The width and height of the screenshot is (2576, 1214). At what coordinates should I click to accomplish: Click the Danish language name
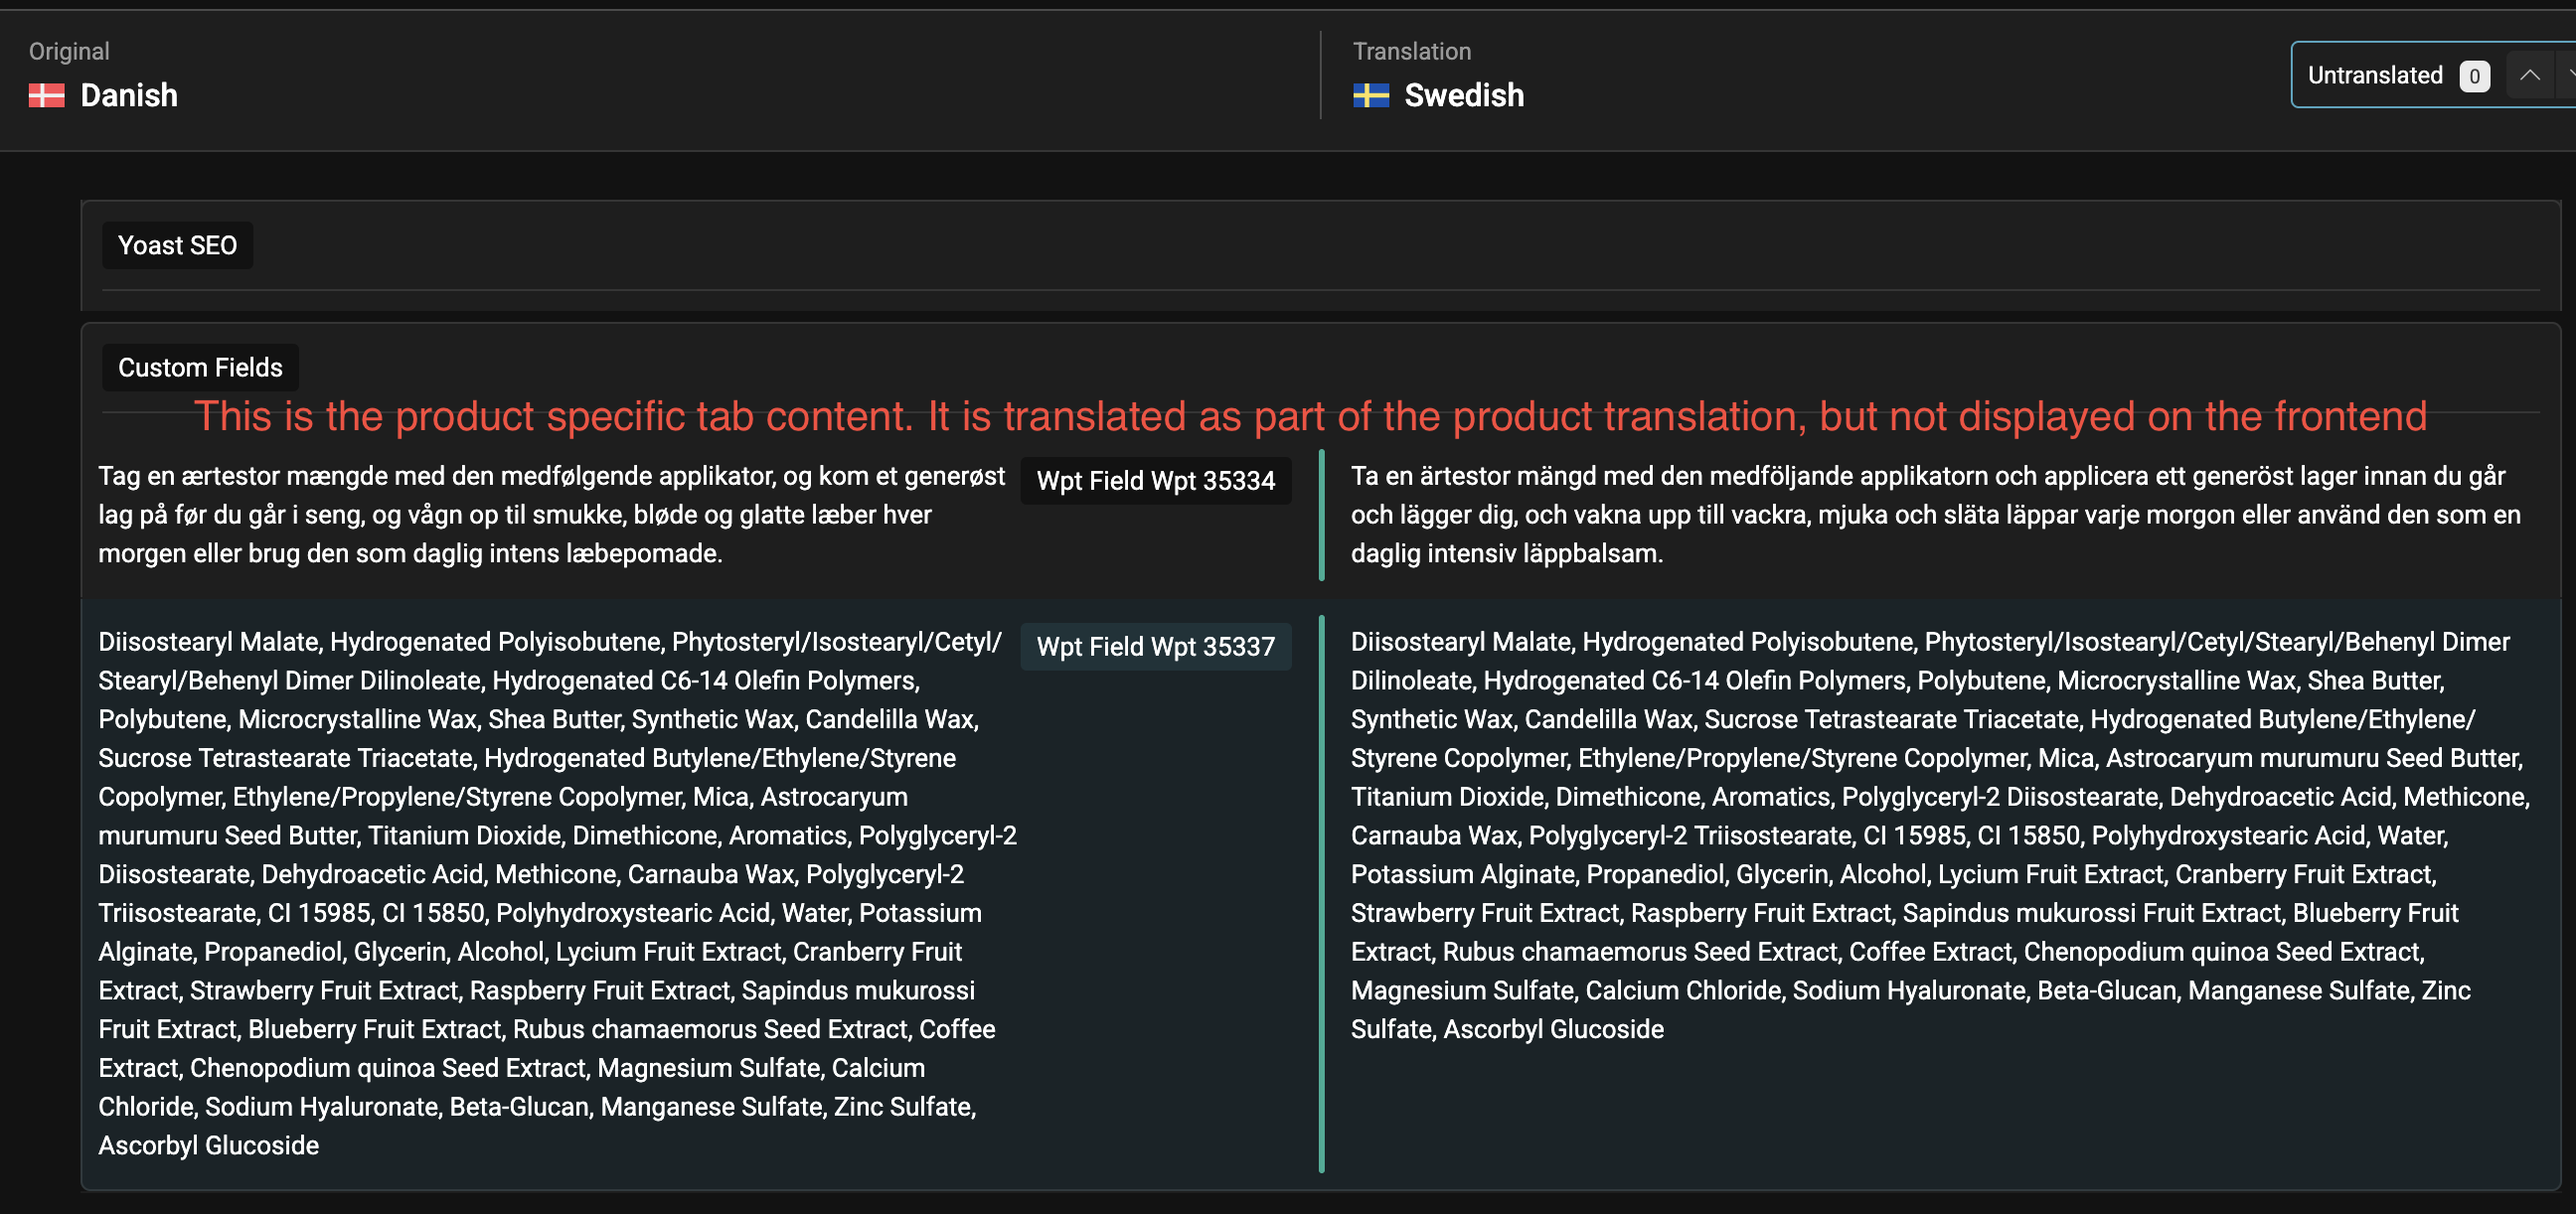[128, 95]
